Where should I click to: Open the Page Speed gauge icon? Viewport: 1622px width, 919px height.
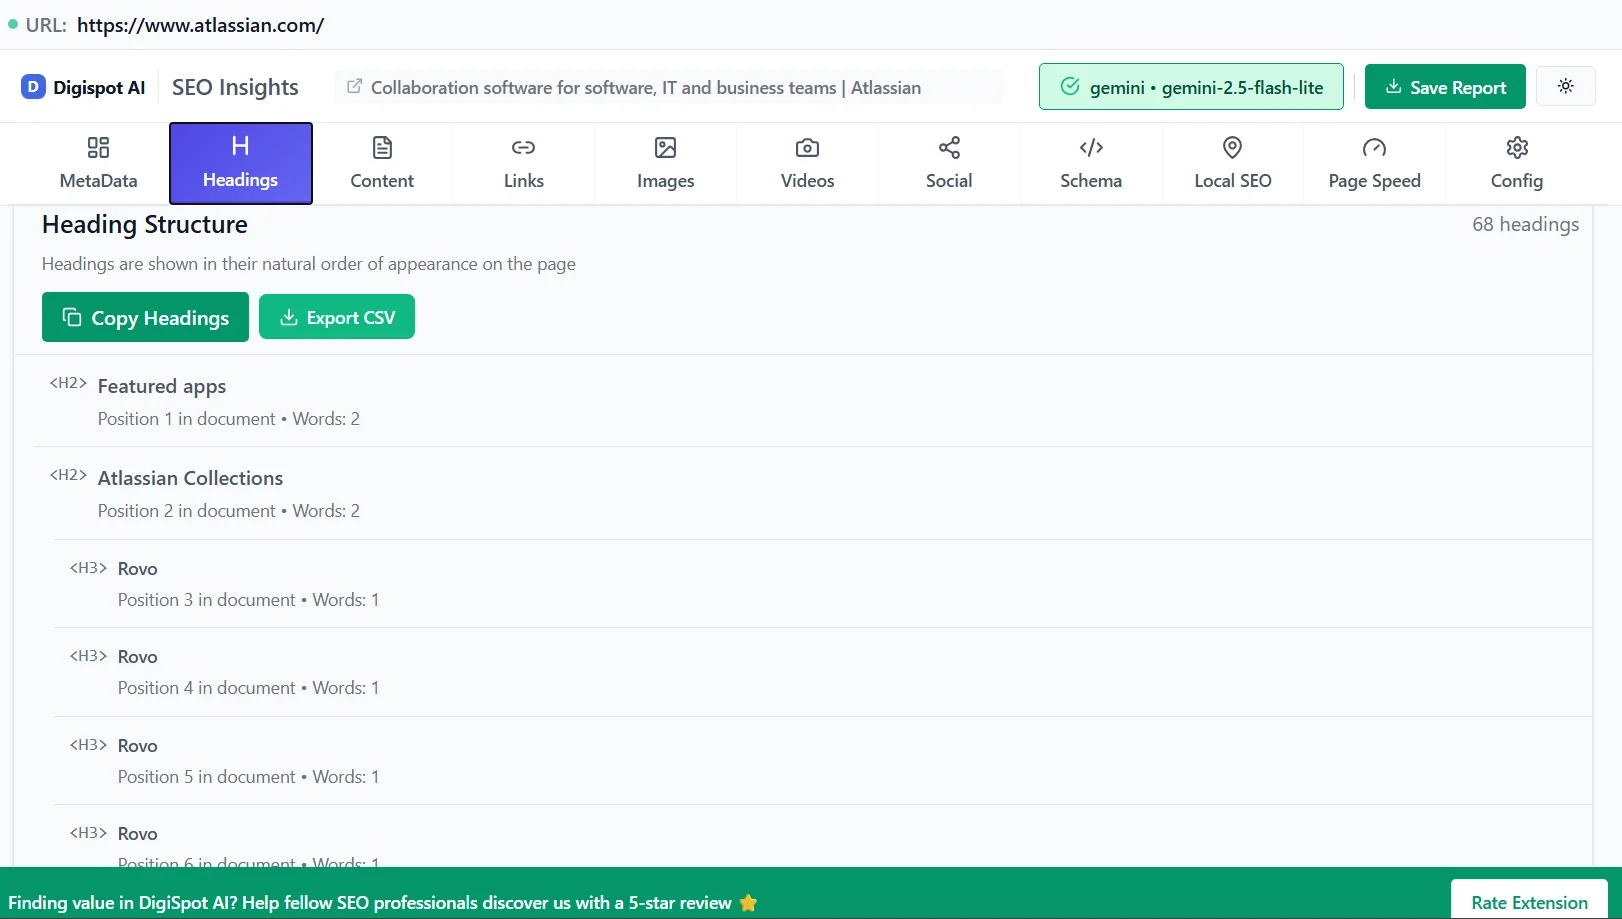1374,148
